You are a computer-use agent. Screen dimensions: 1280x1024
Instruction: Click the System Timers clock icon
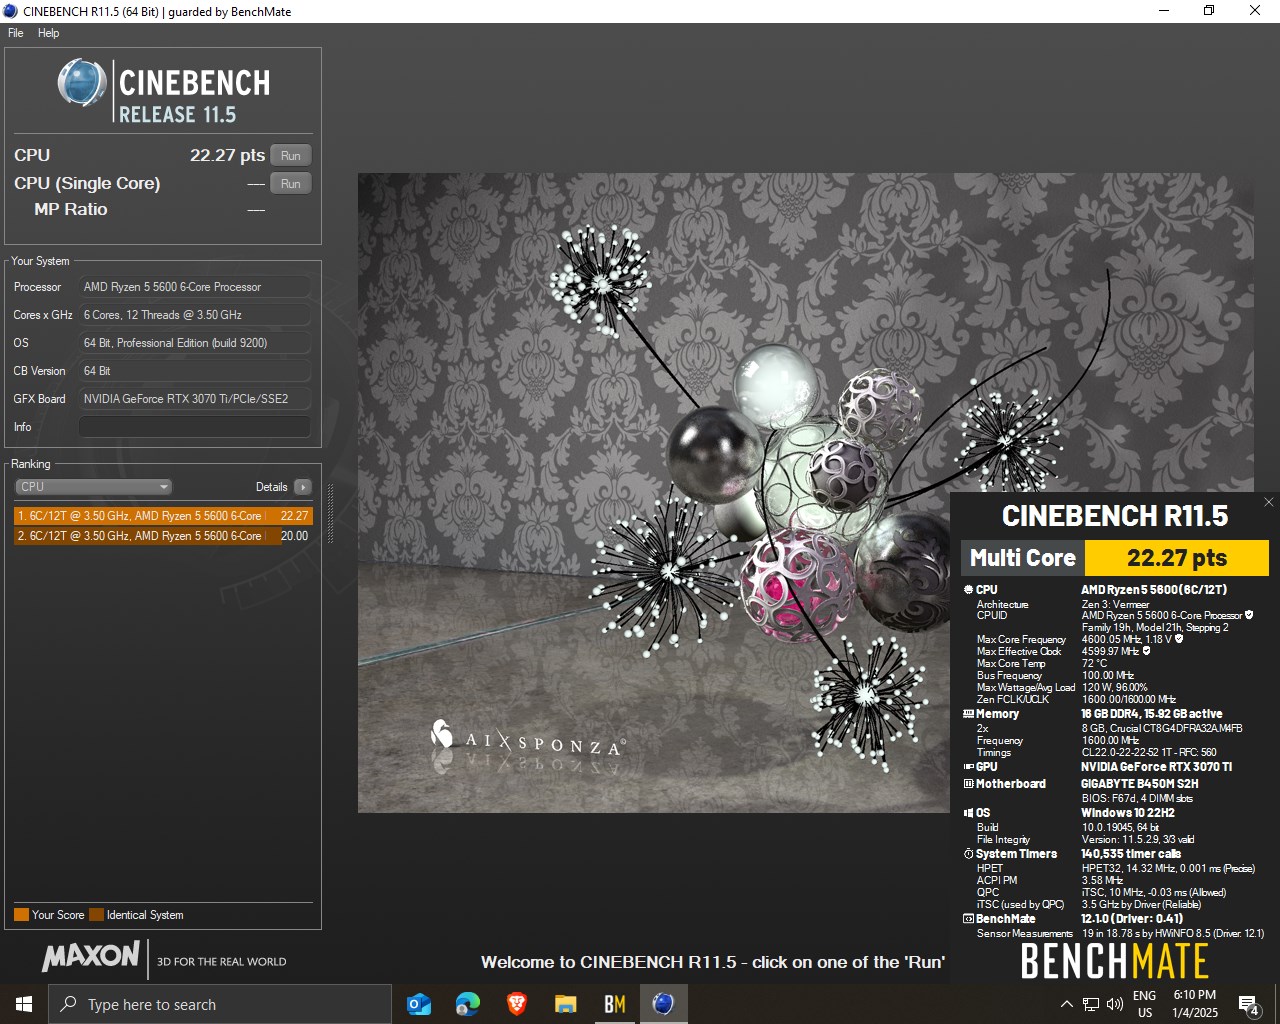[x=968, y=854]
